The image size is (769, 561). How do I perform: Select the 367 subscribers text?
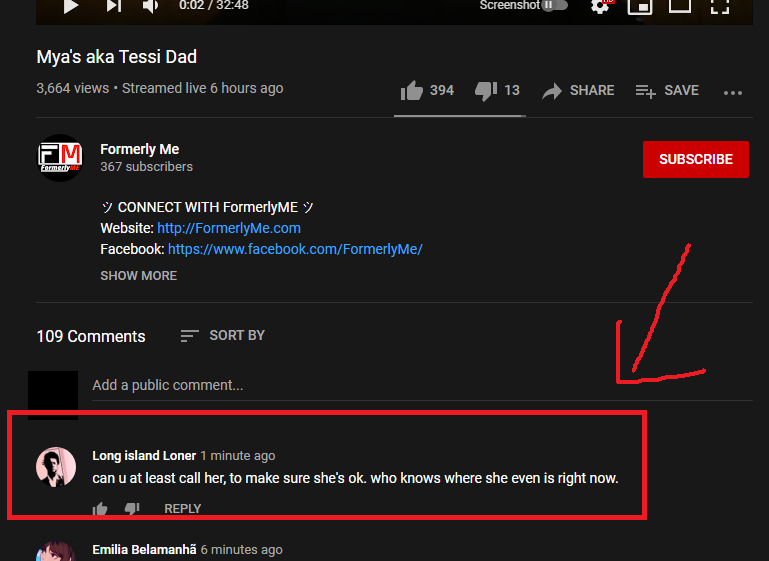146,167
